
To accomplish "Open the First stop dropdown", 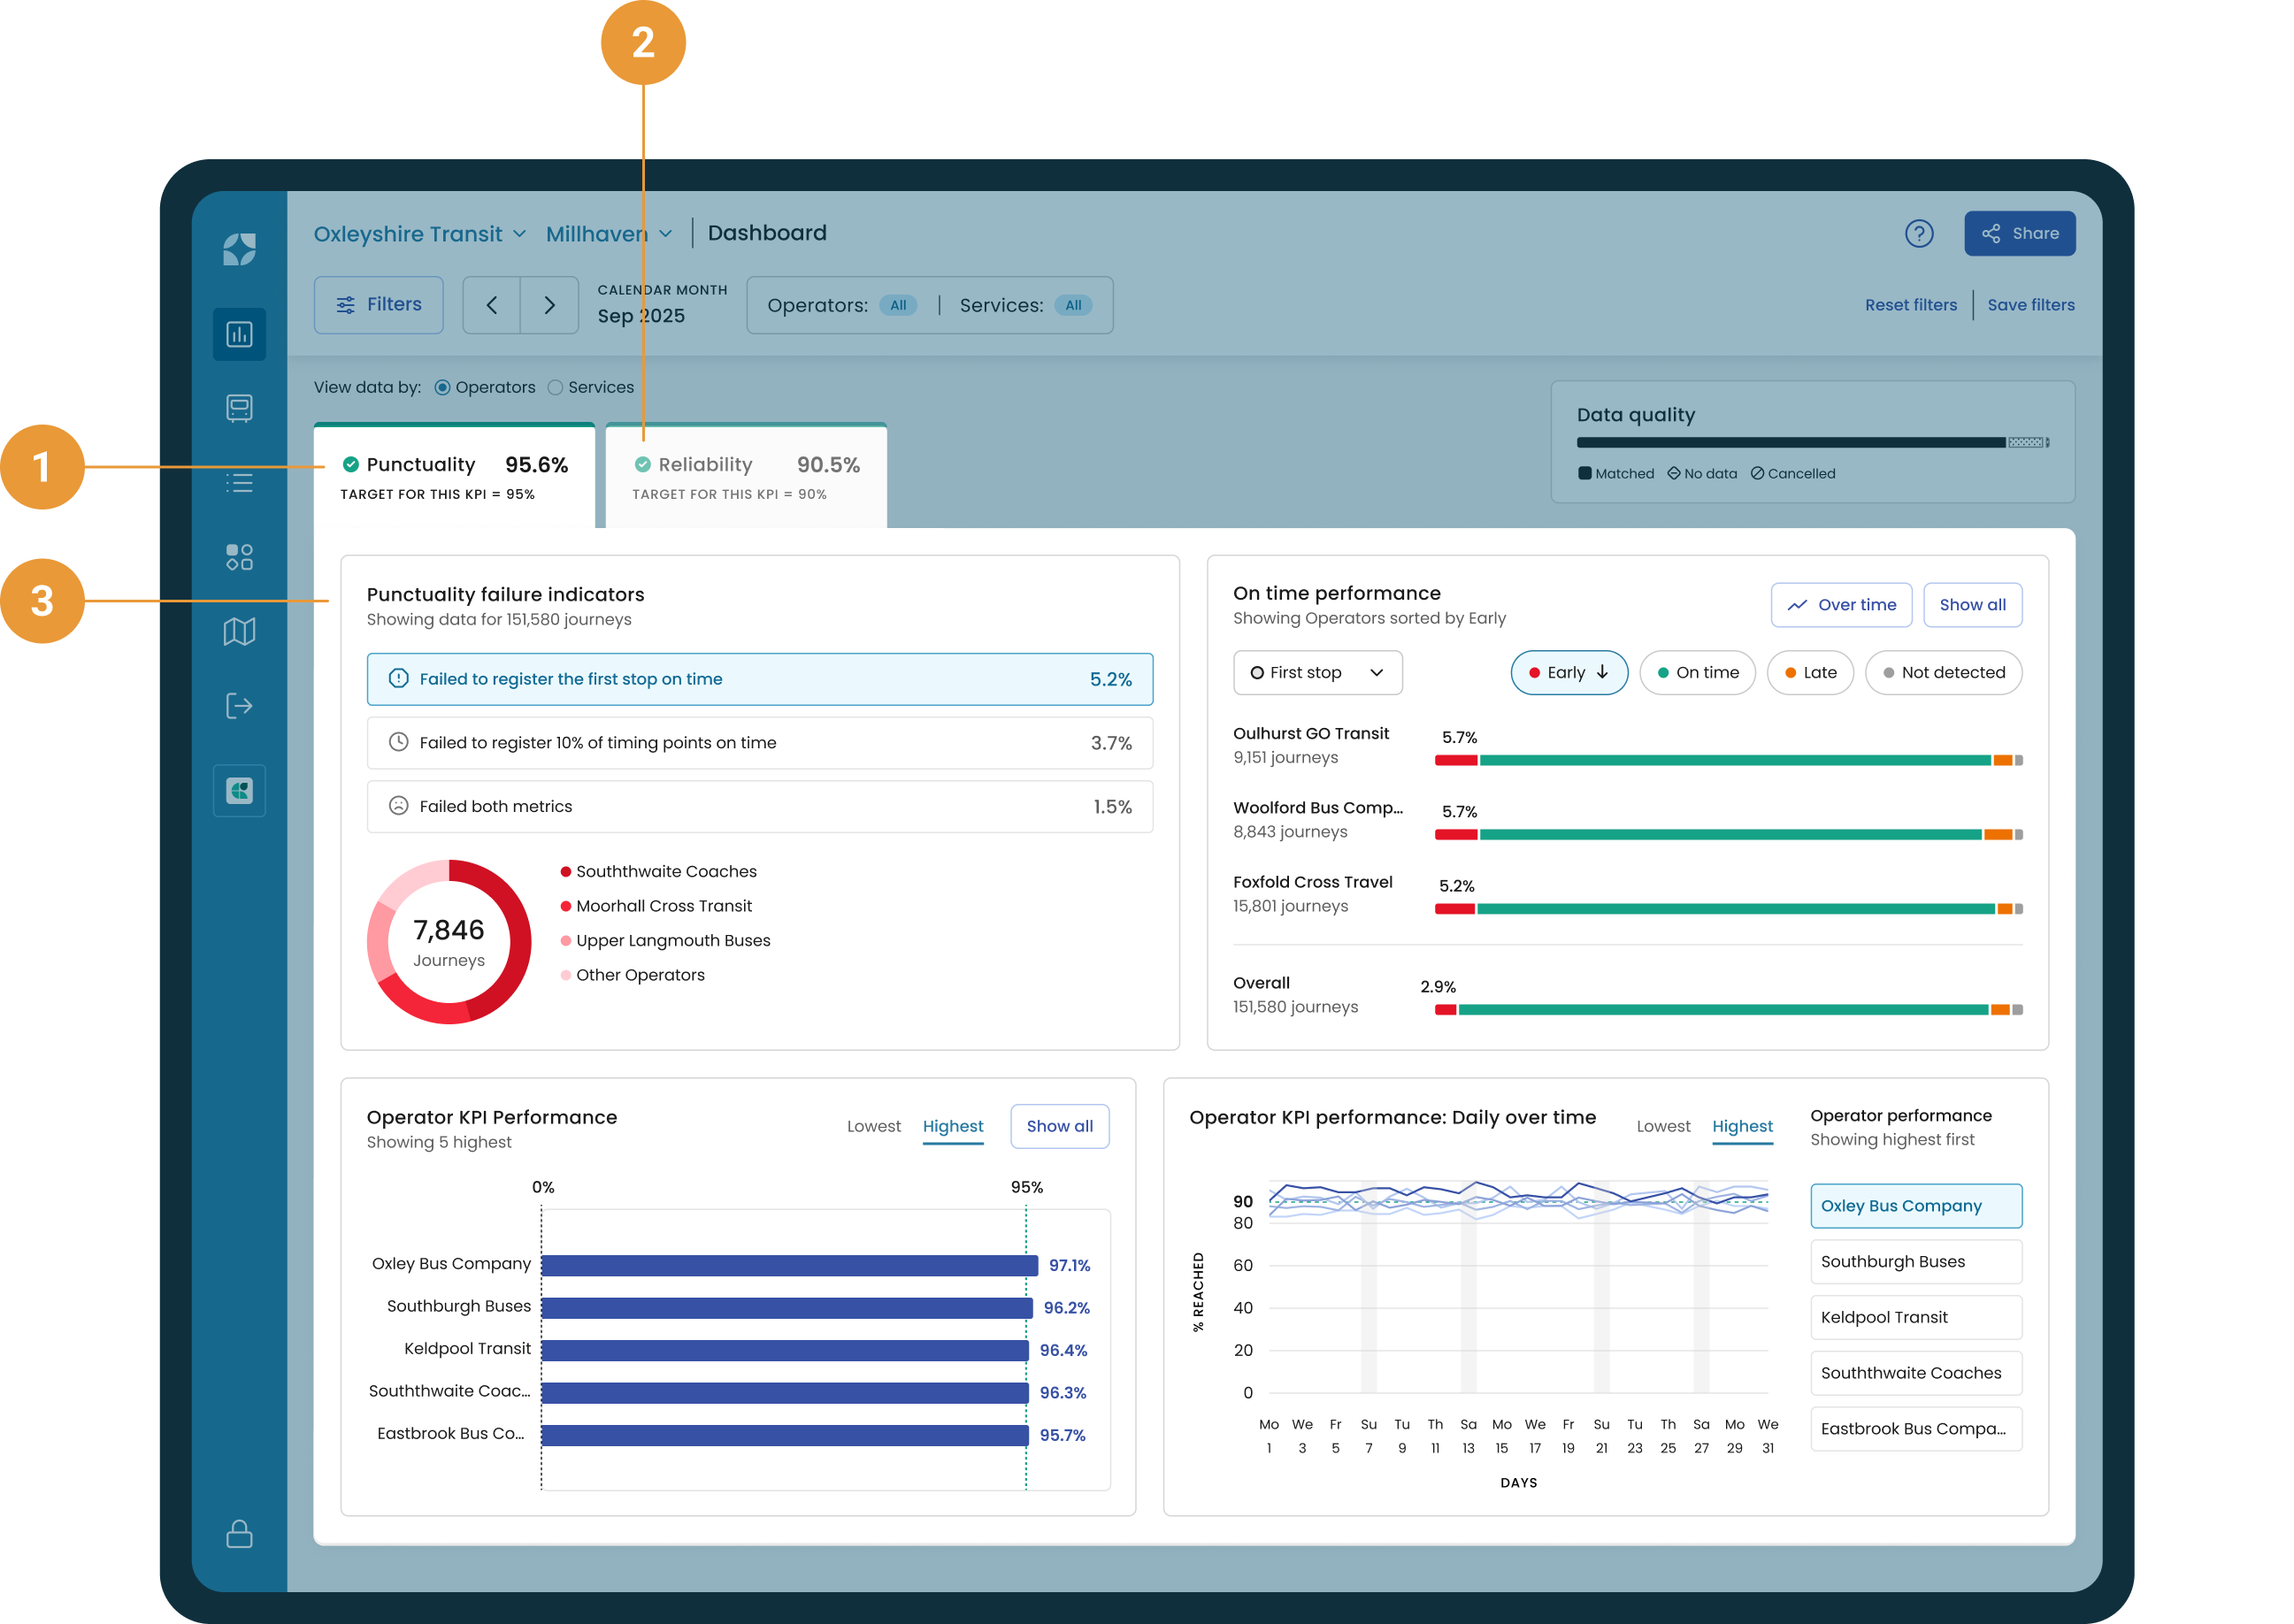I will pyautogui.click(x=1316, y=673).
